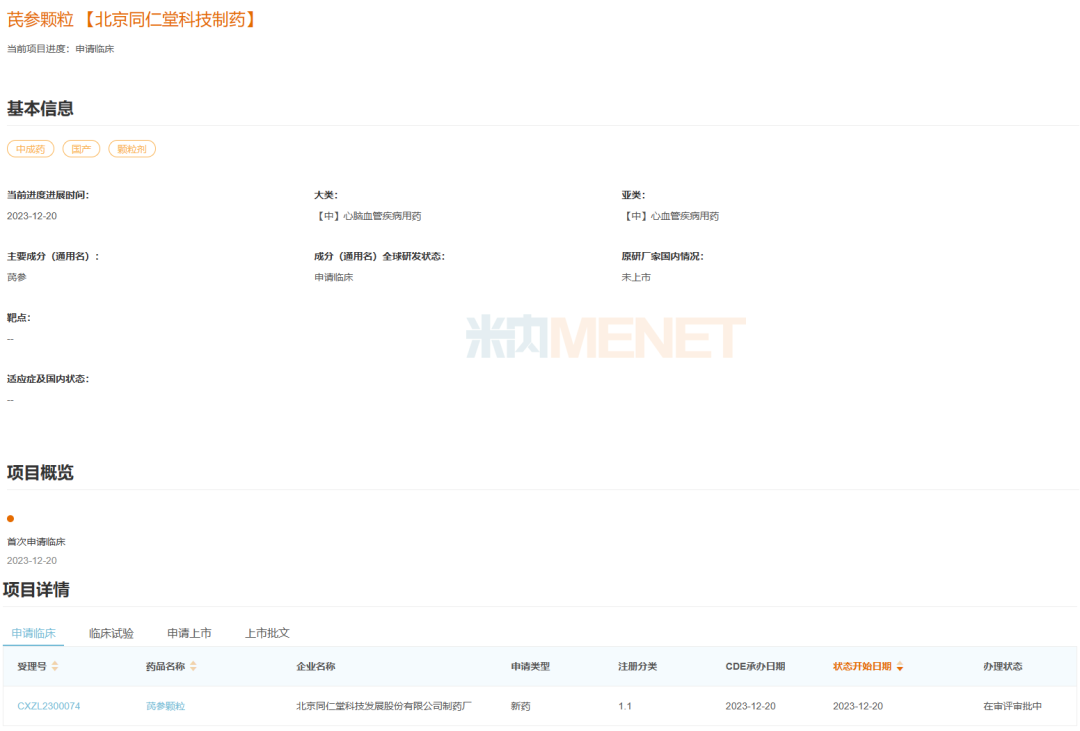This screenshot has width=1080, height=731.
Task: Click the page title 芪参颗粒【北京同仁堂科技制药】
Action: click(x=132, y=19)
